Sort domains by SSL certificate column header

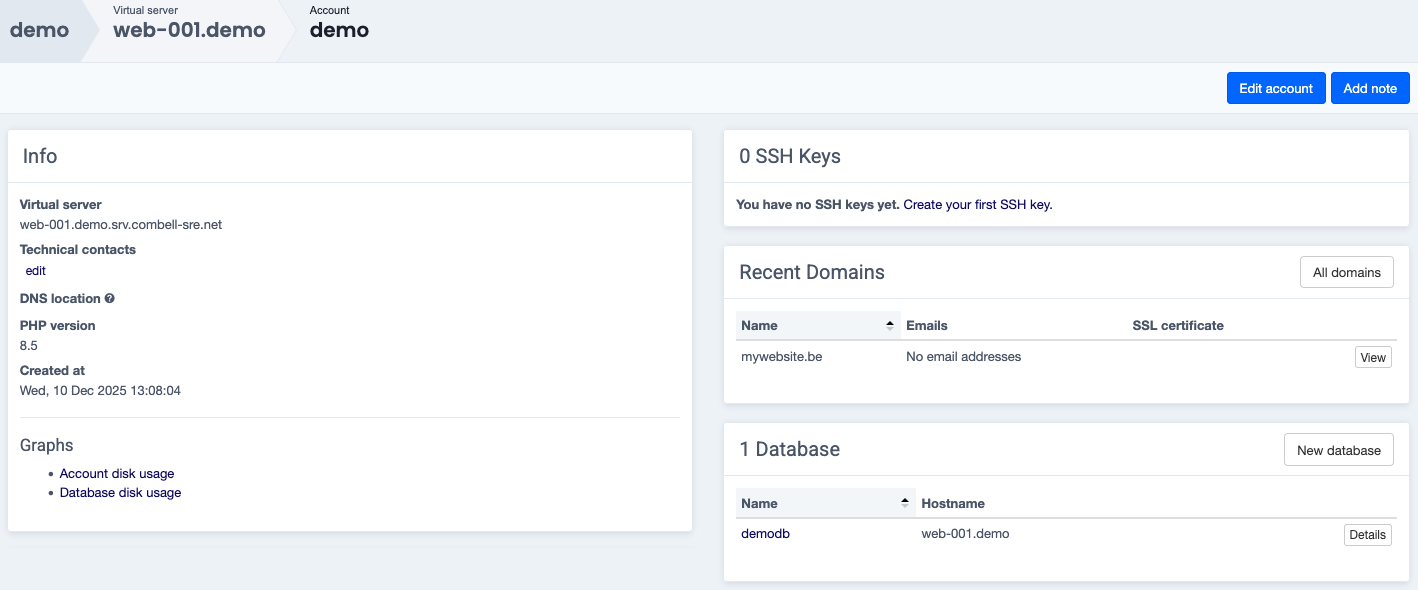coord(1177,325)
